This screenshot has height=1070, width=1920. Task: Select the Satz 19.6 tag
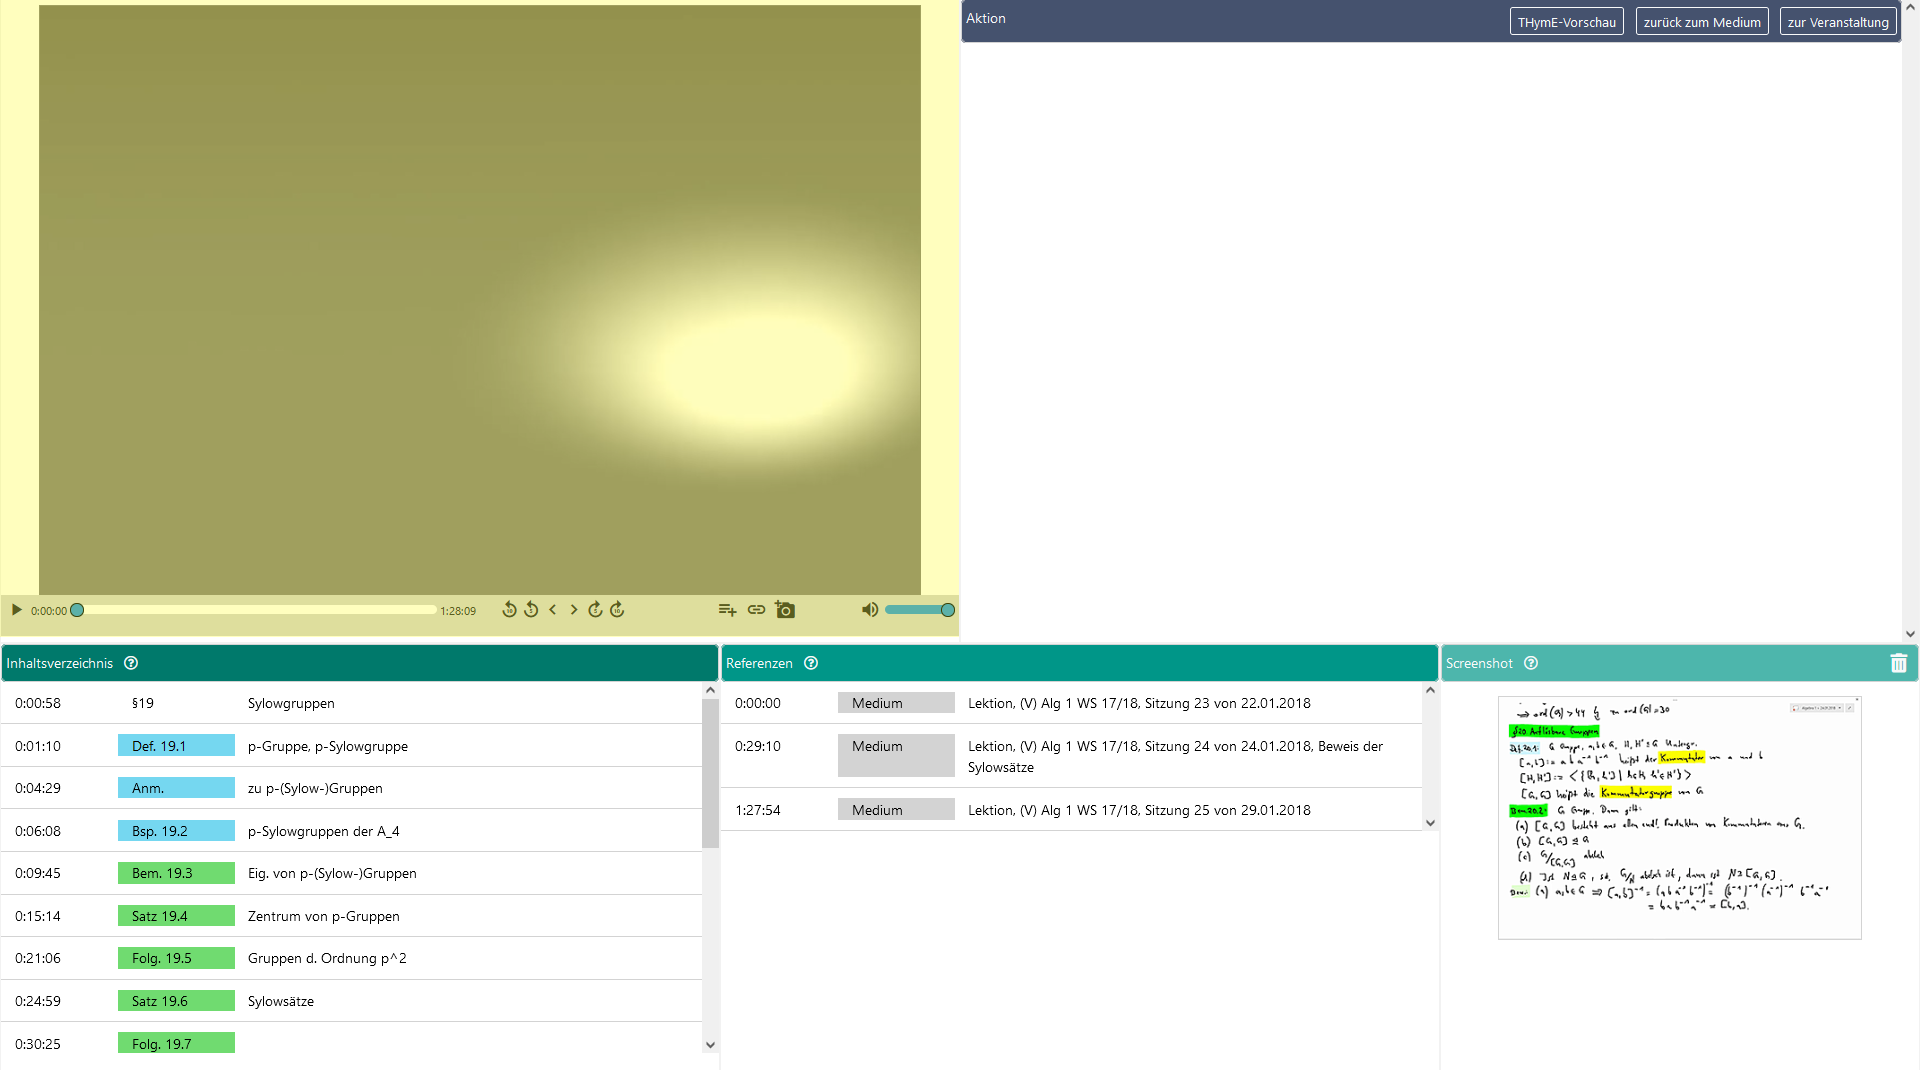(x=176, y=1001)
